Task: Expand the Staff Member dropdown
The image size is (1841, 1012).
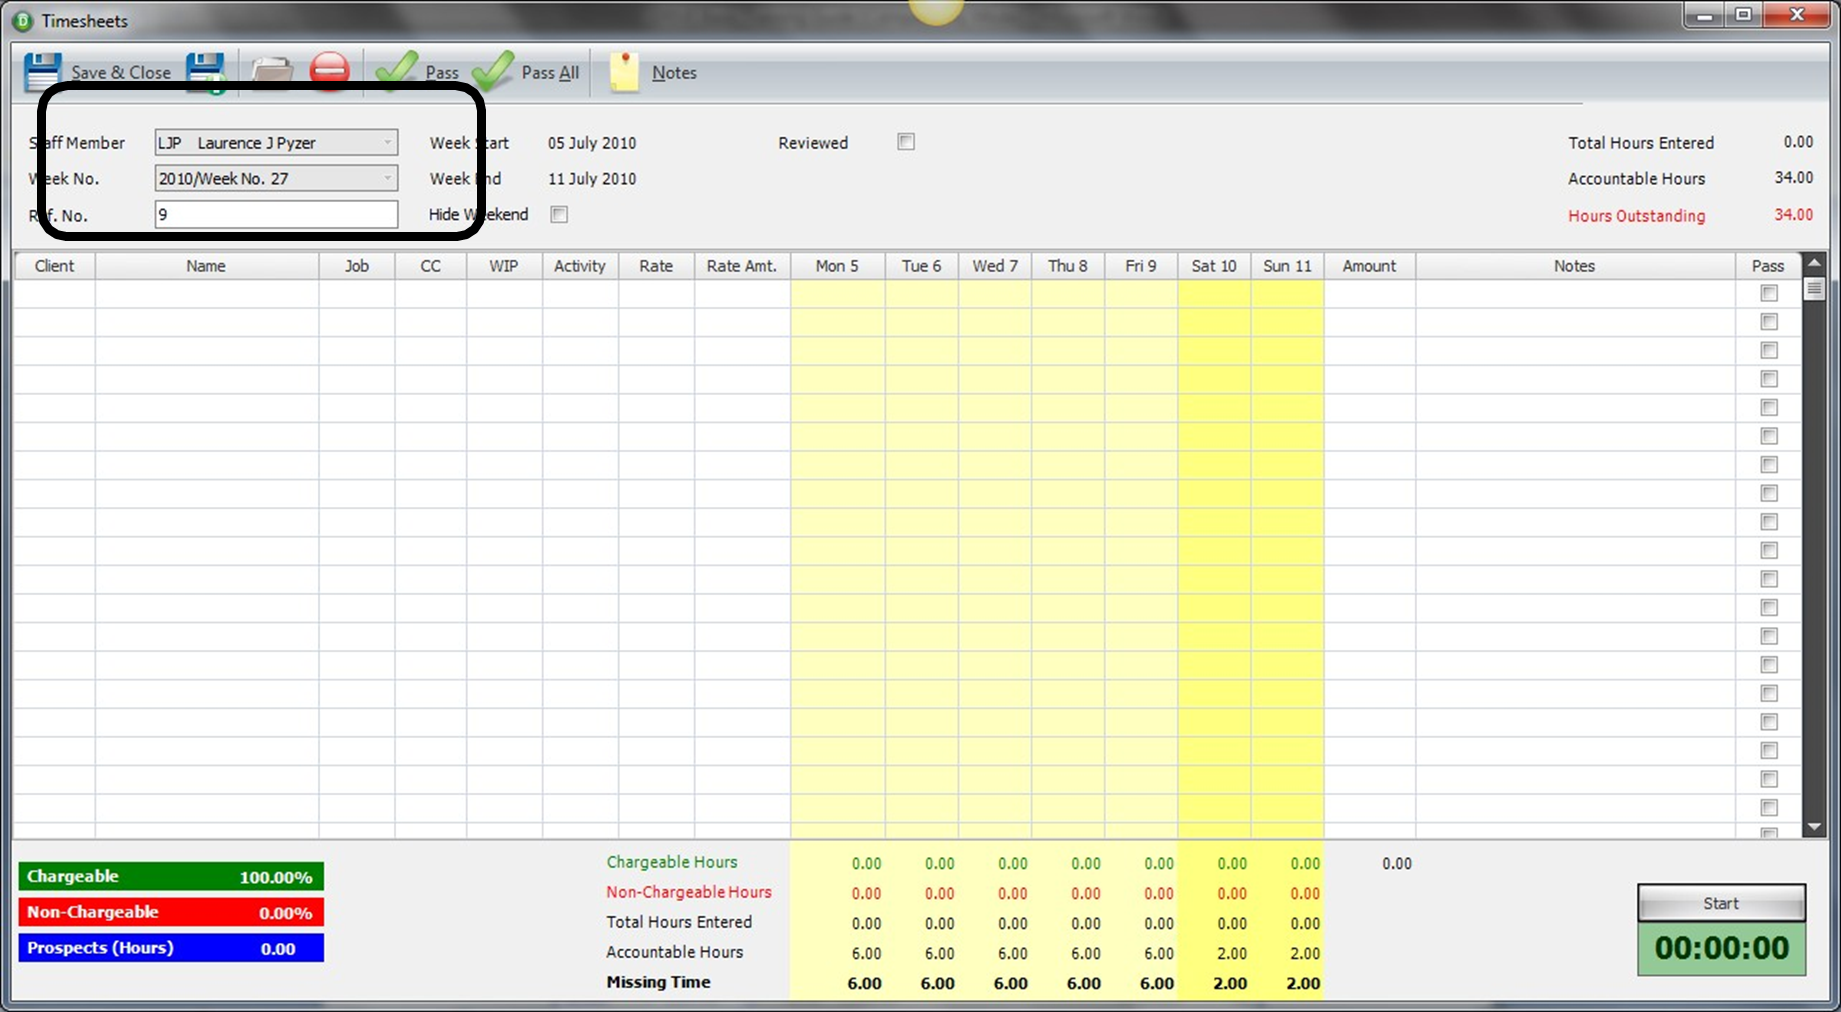Action: click(x=388, y=142)
